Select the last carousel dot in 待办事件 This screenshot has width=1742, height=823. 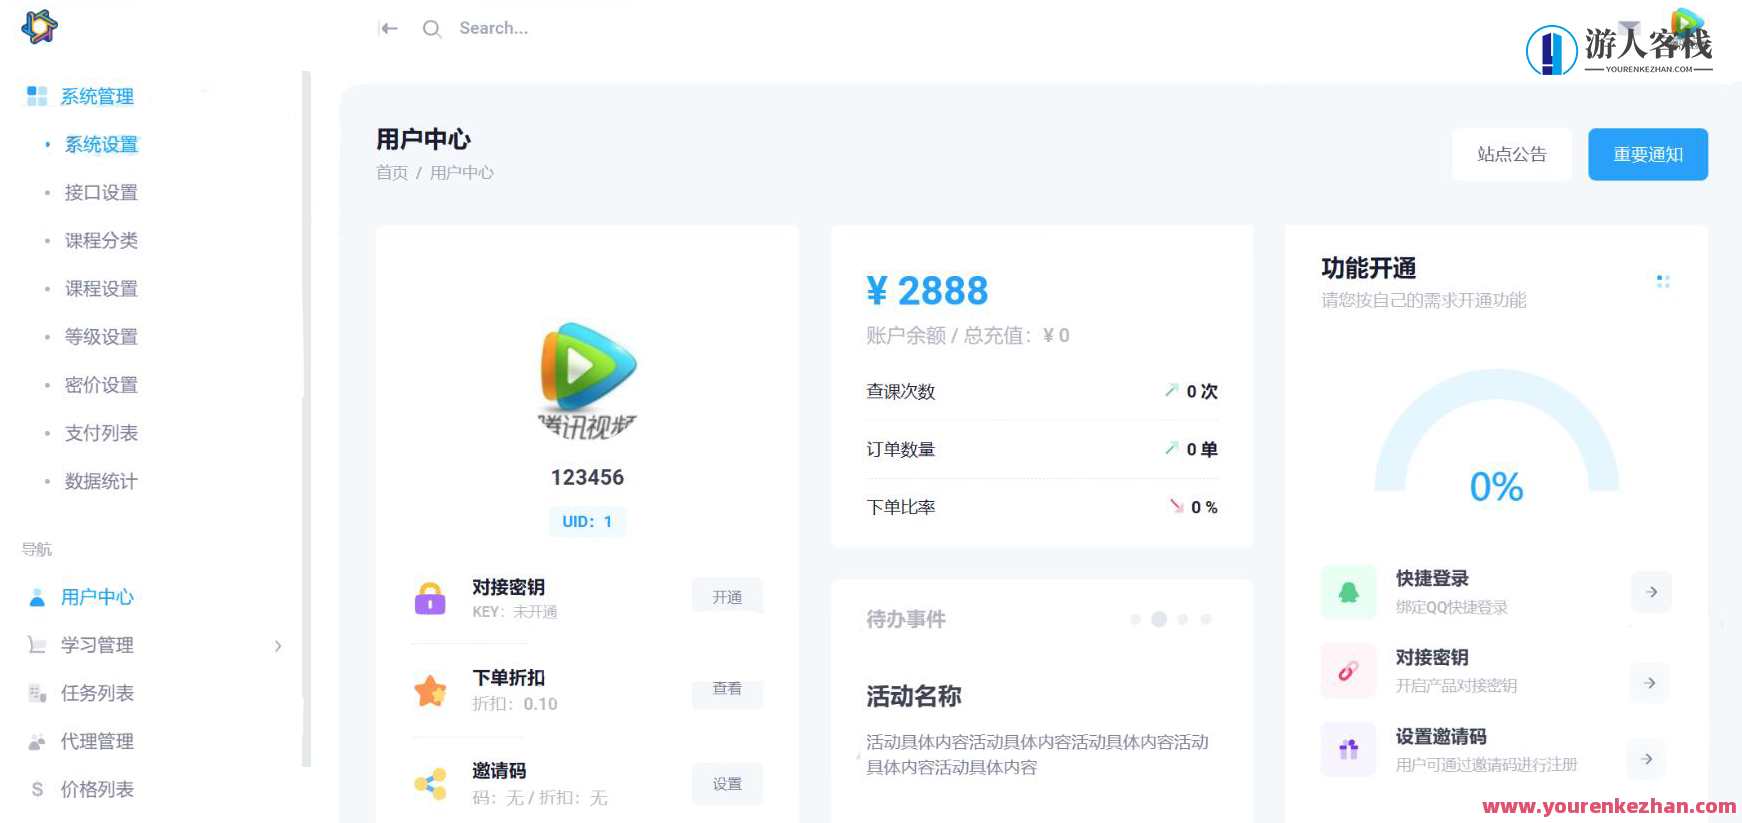point(1206,619)
